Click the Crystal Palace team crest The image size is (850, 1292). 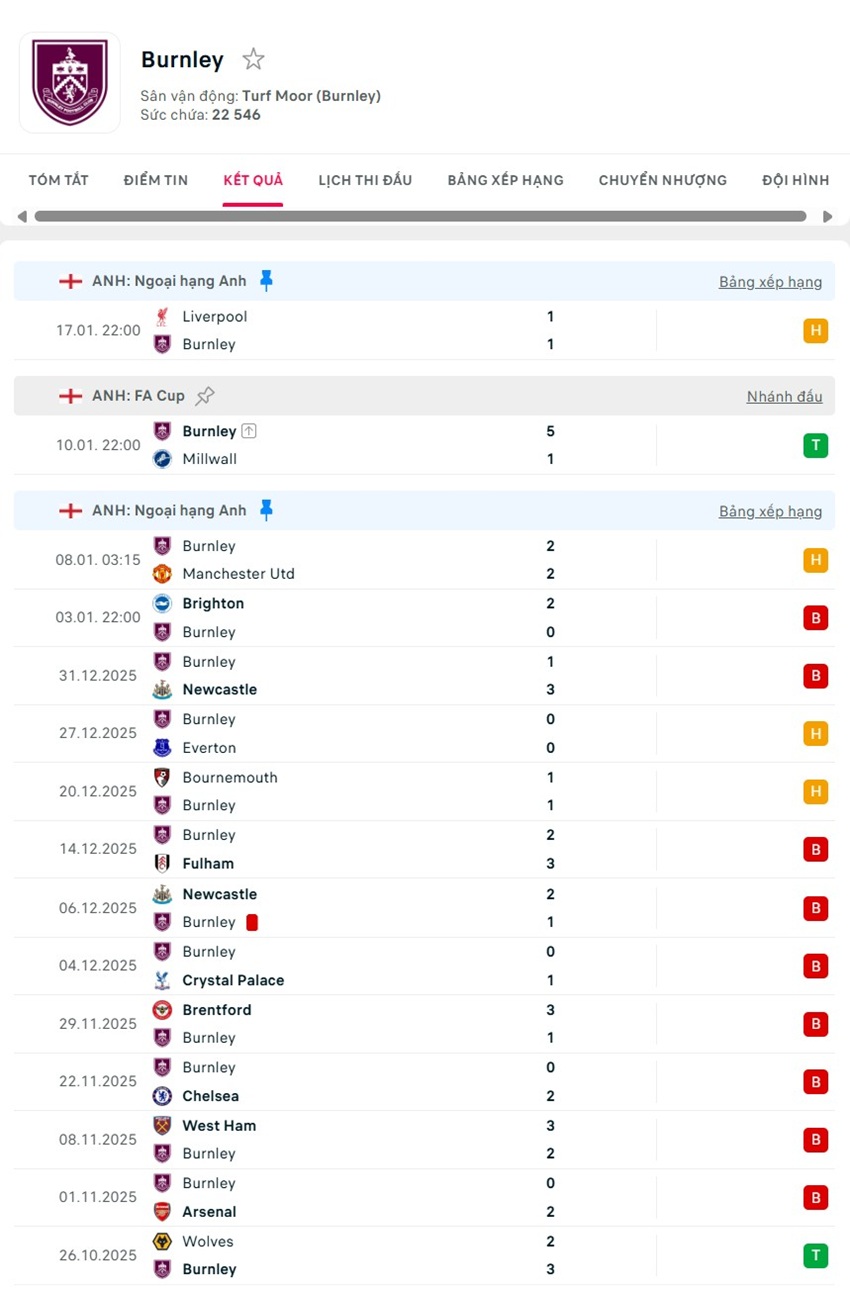162,980
